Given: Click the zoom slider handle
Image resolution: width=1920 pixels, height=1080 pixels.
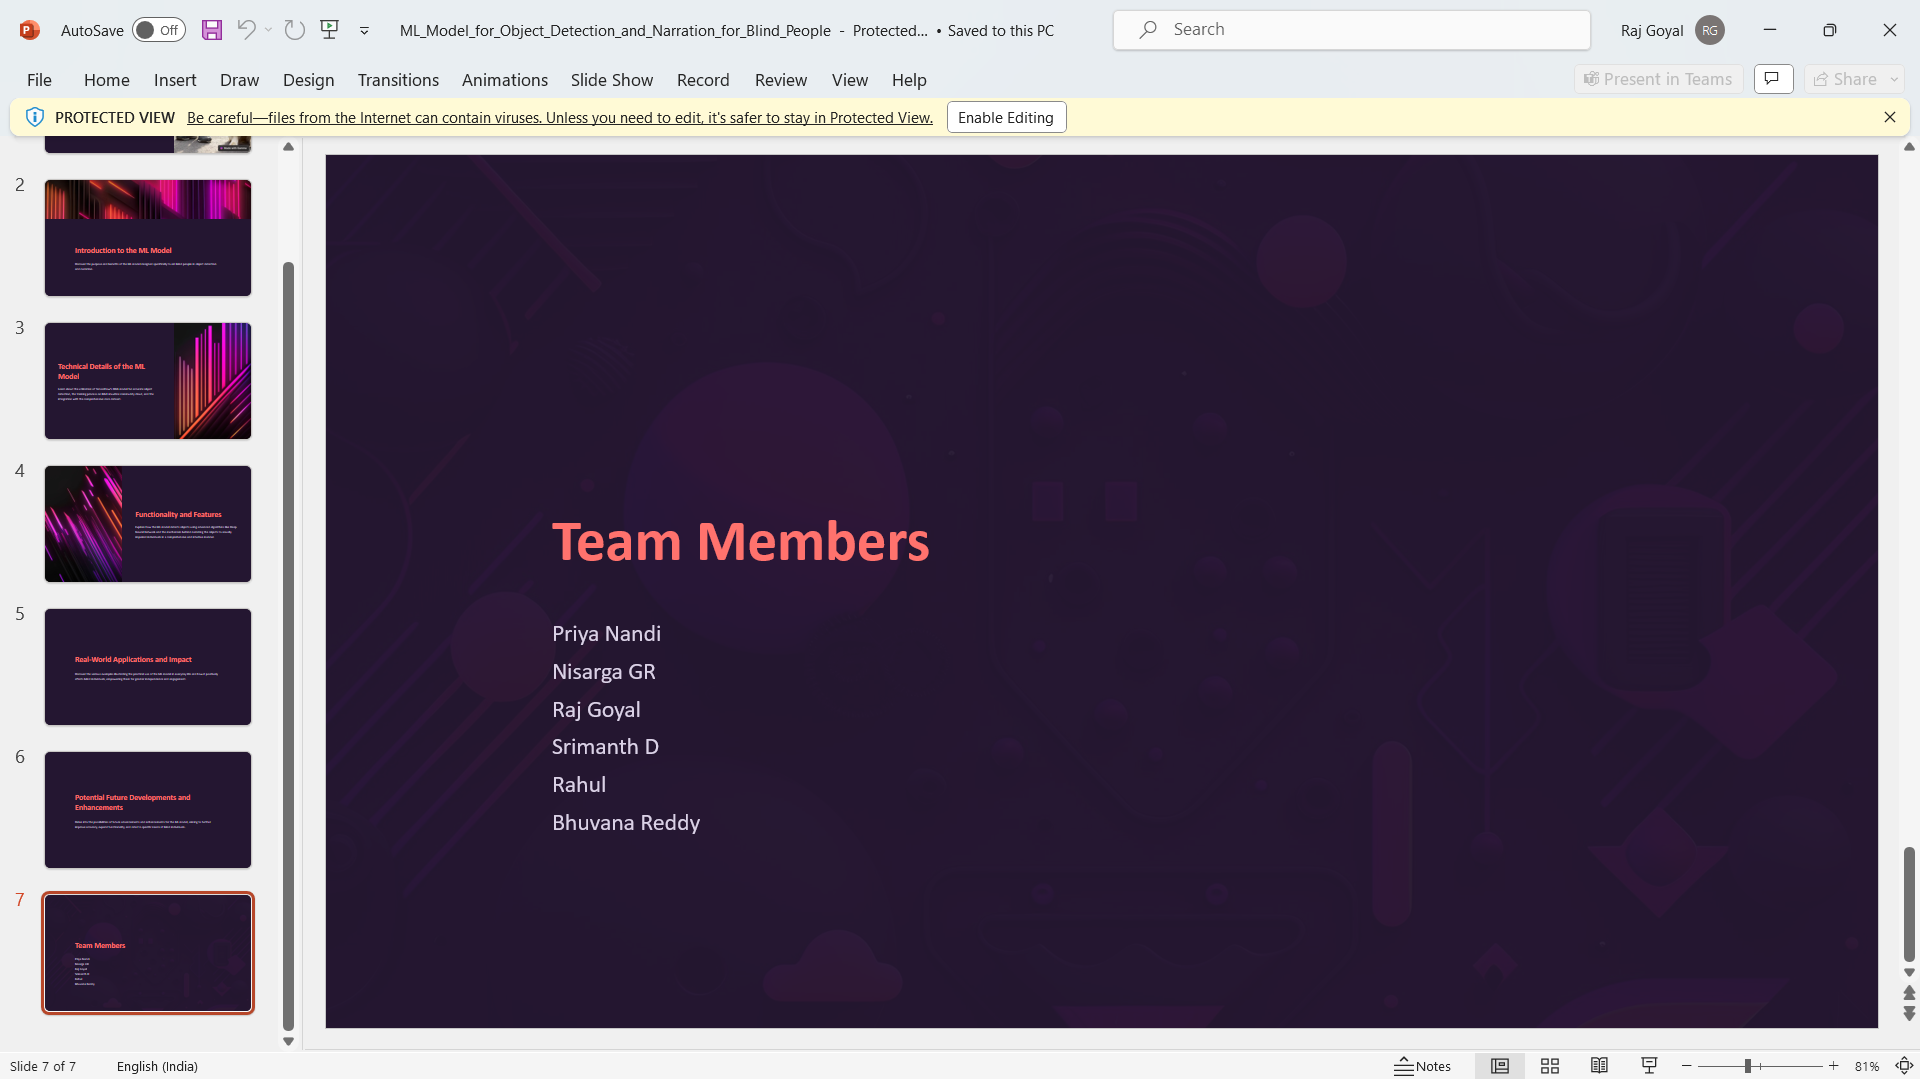Looking at the screenshot, I should [x=1747, y=1066].
